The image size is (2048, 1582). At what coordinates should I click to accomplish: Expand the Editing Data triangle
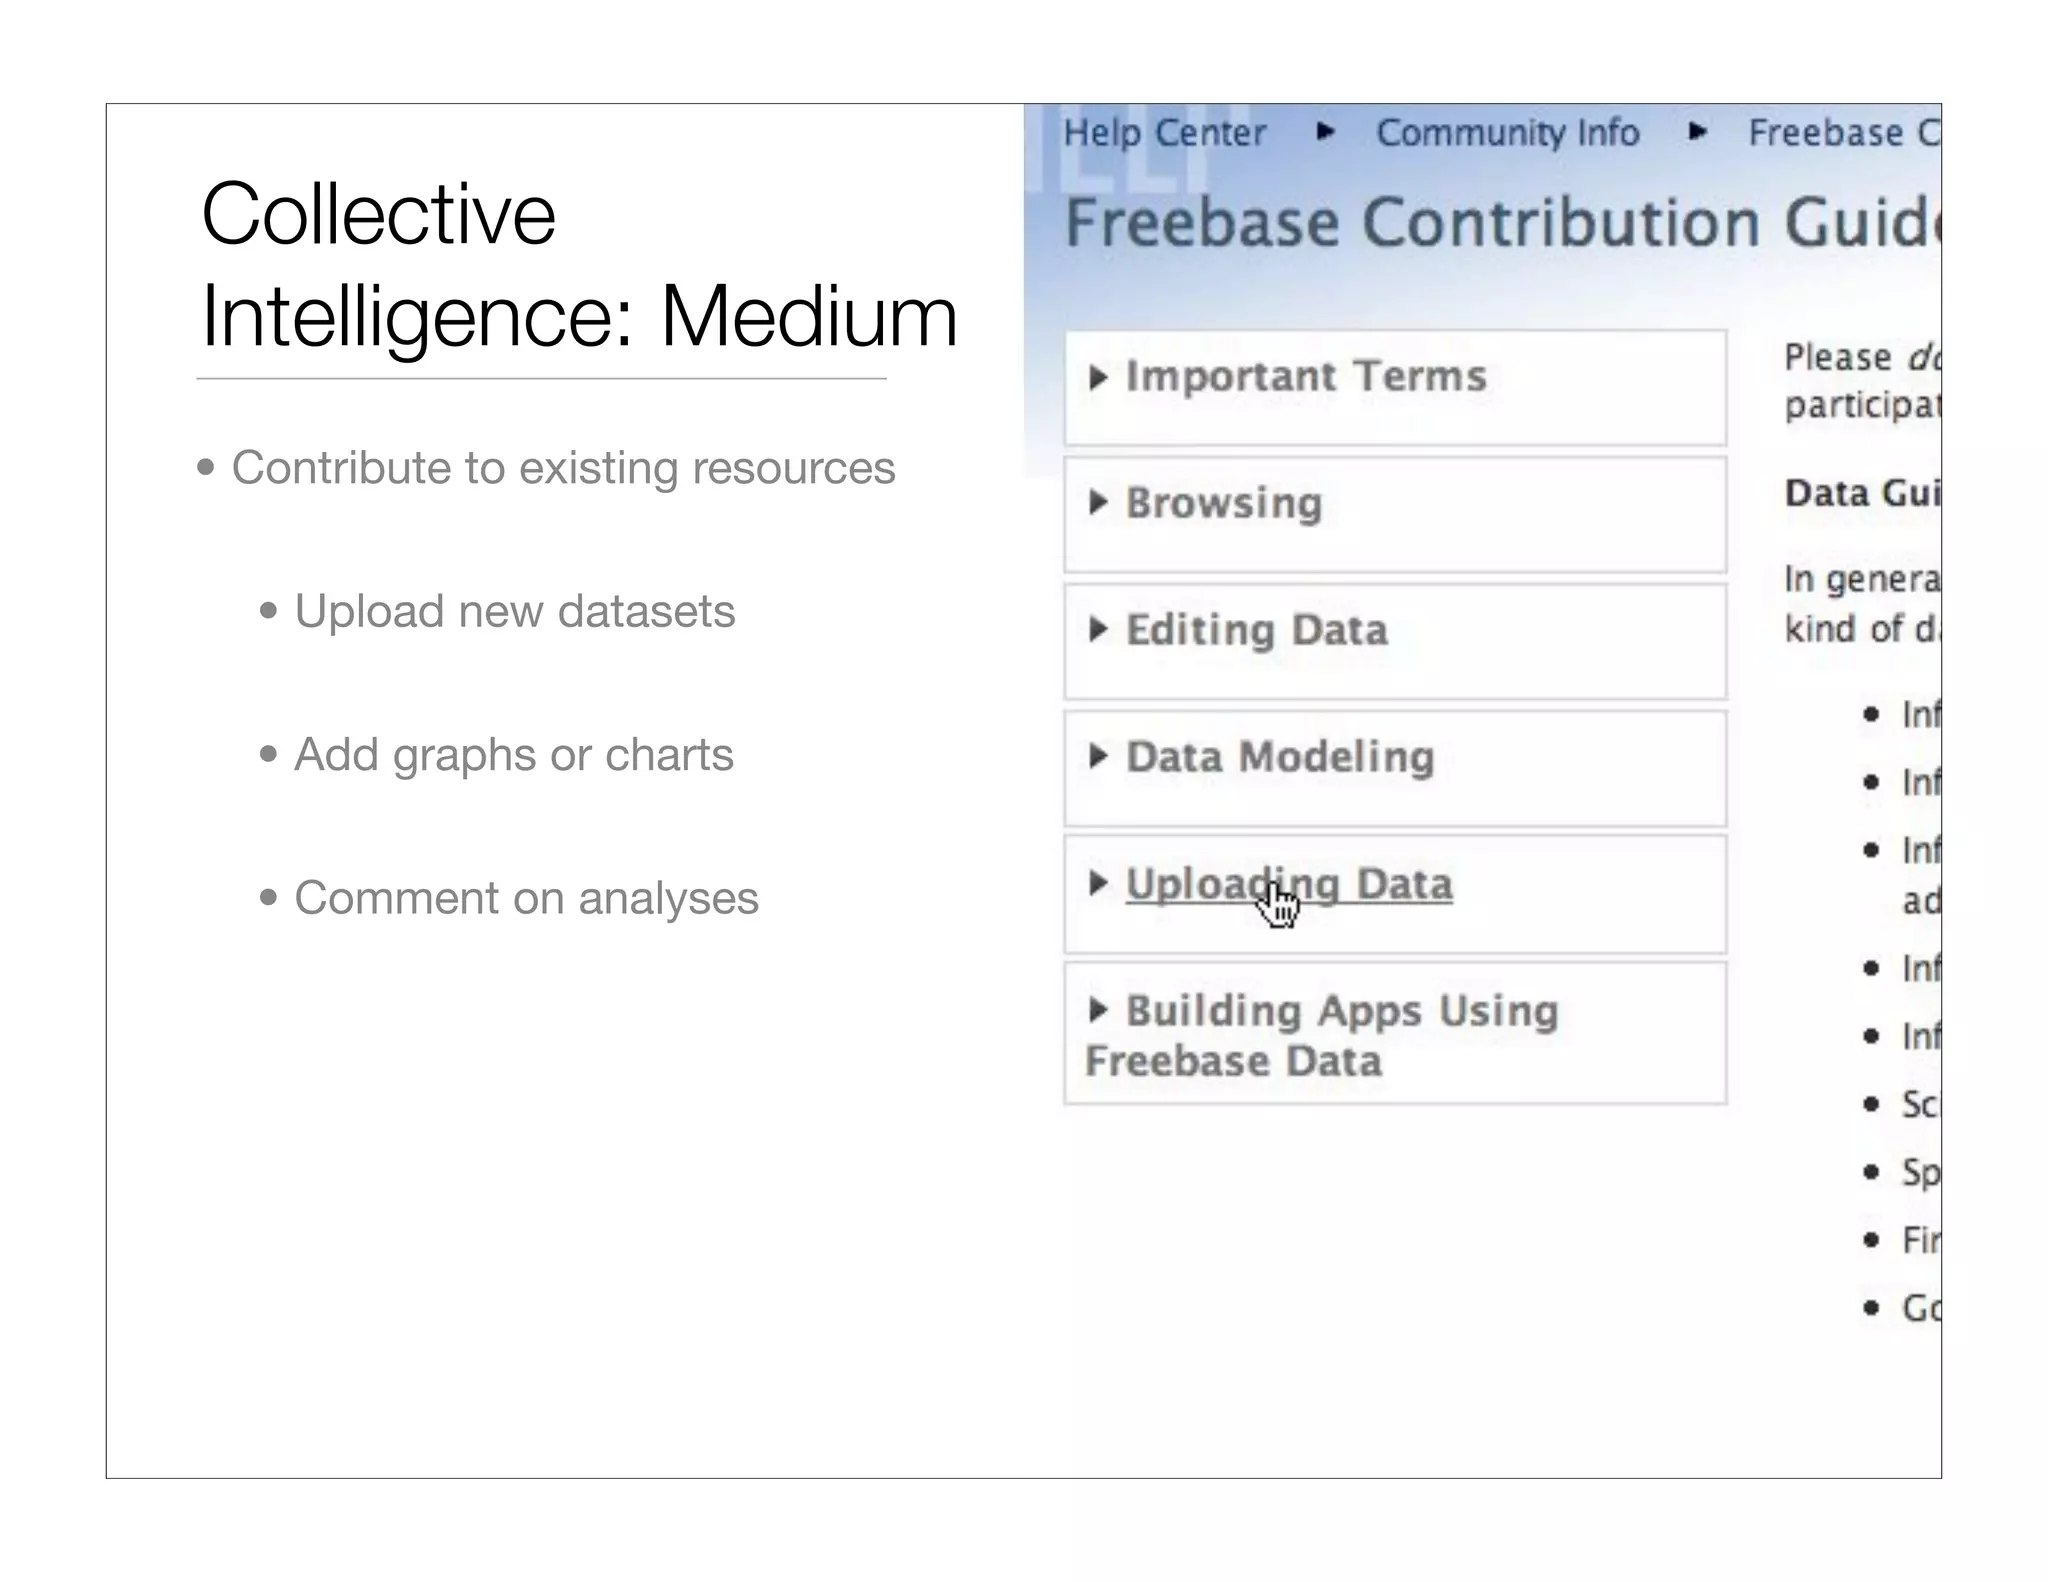[x=1098, y=629]
